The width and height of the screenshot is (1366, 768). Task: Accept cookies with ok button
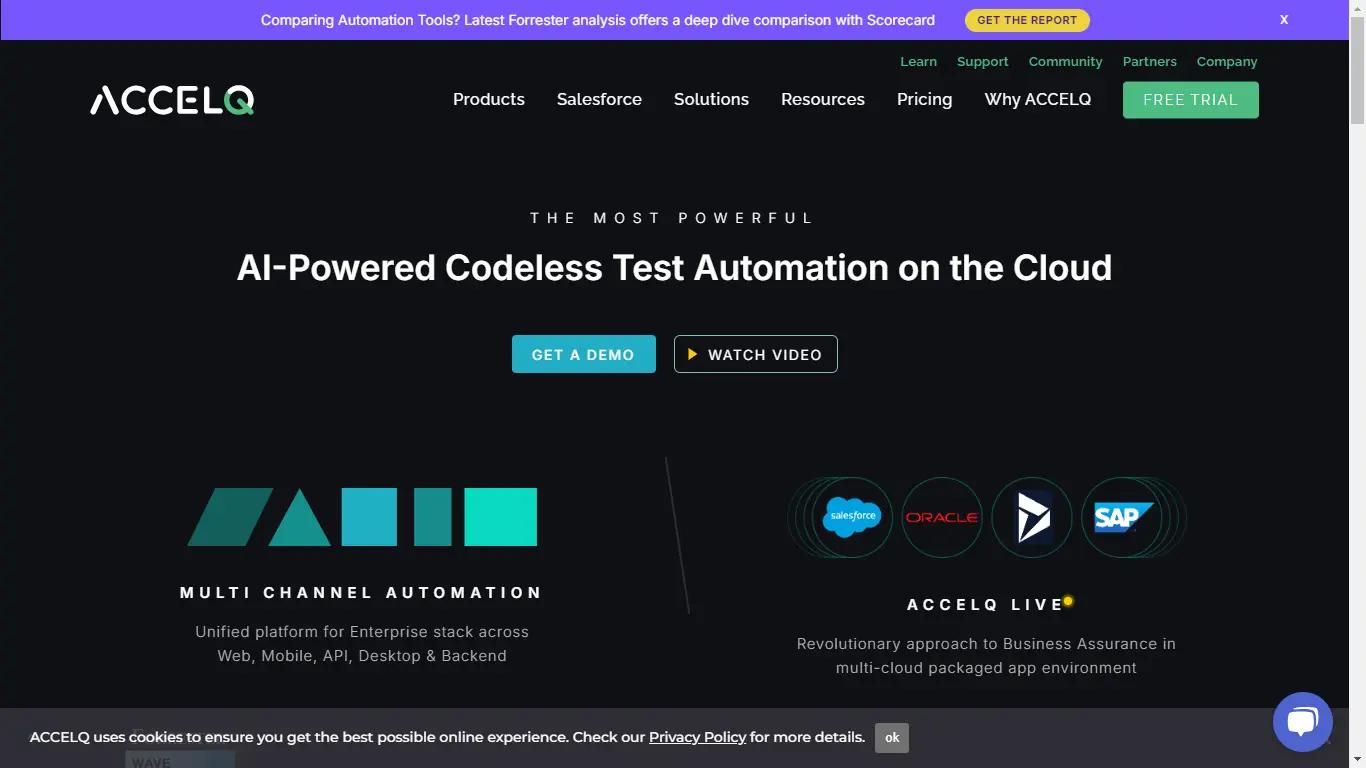(892, 737)
